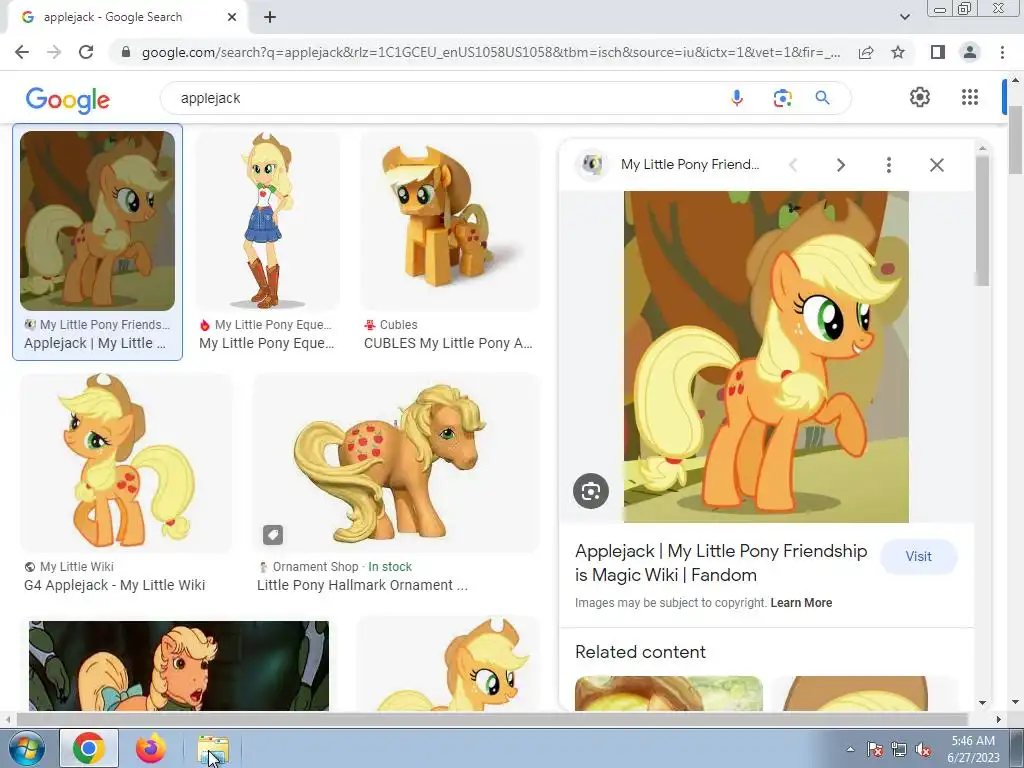Click the network tray icon
Image resolution: width=1024 pixels, height=768 pixels.
pyautogui.click(x=899, y=750)
